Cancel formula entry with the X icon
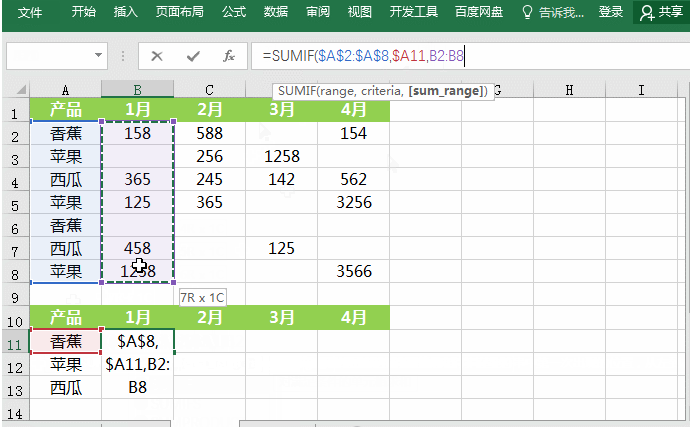This screenshot has height=427, width=690. point(157,56)
